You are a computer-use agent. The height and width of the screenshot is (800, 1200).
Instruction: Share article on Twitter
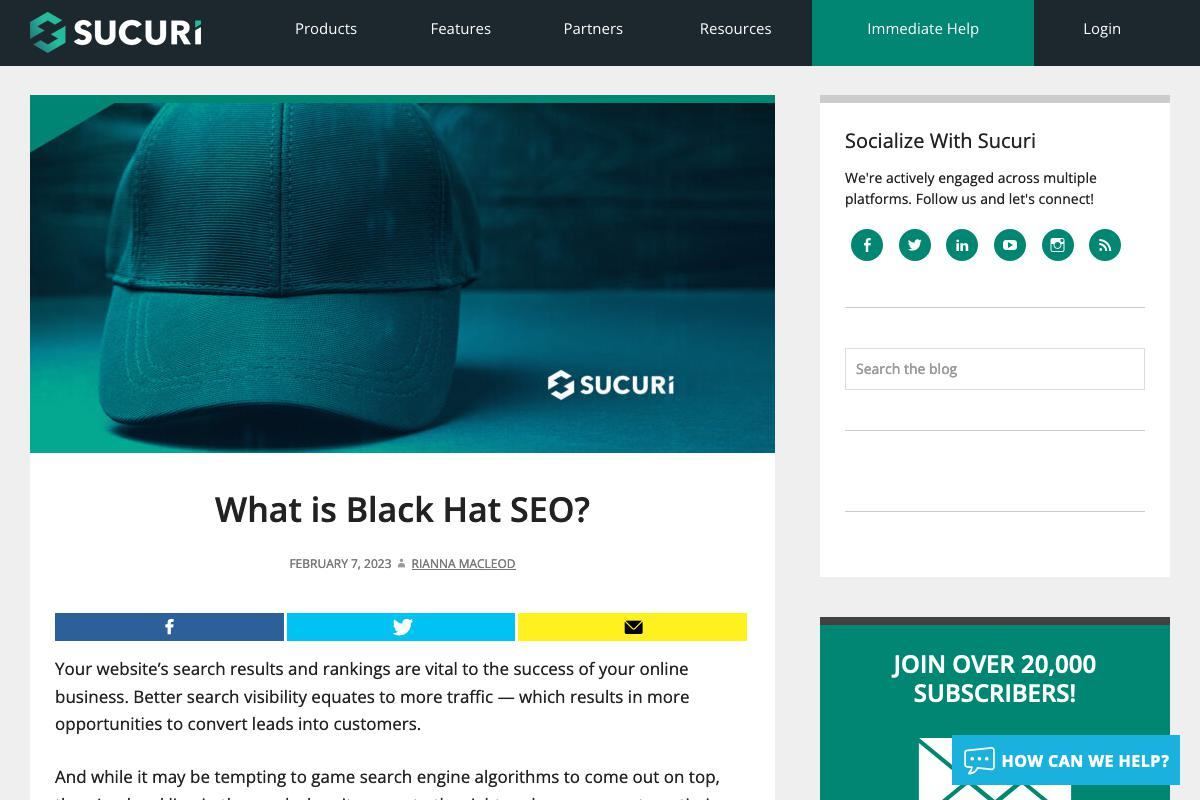pyautogui.click(x=401, y=627)
